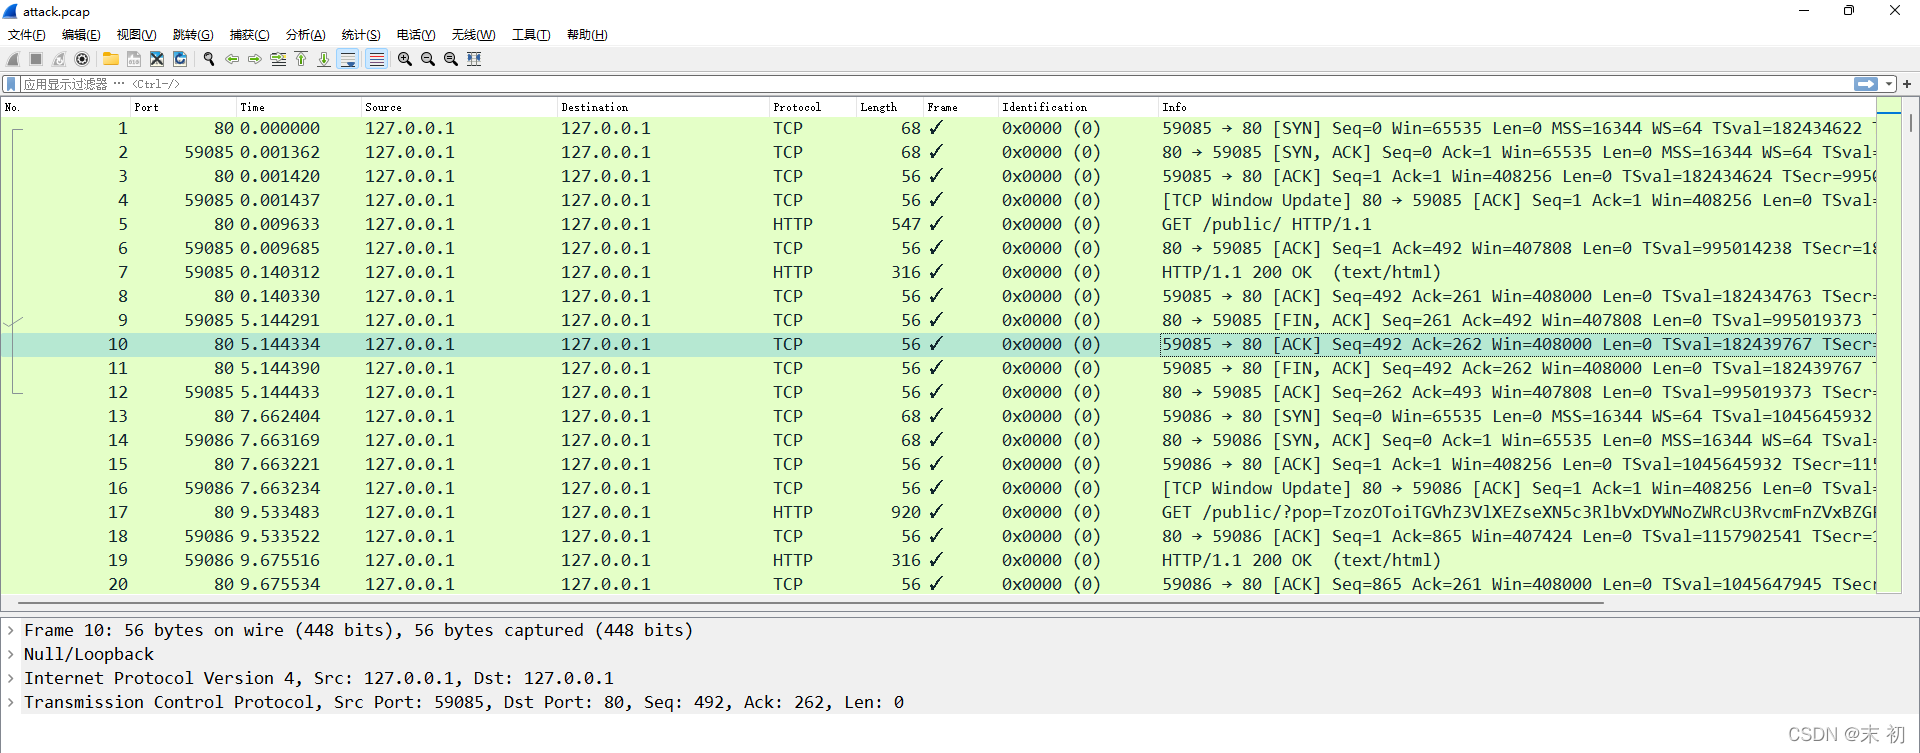Select packet 19 HTTP/1.1 200 OK
The image size is (1920, 753).
pos(938,560)
